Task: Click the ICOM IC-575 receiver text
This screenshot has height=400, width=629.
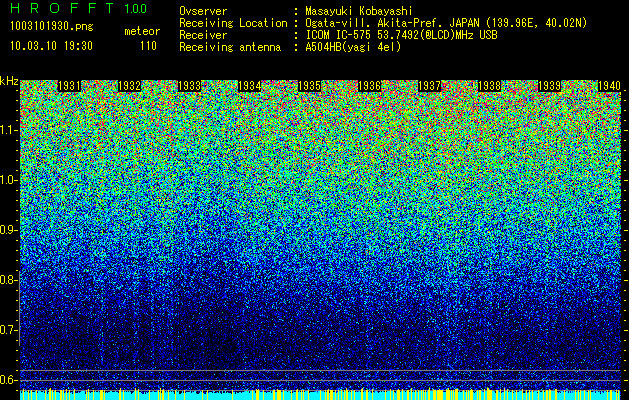Action: pos(401,35)
